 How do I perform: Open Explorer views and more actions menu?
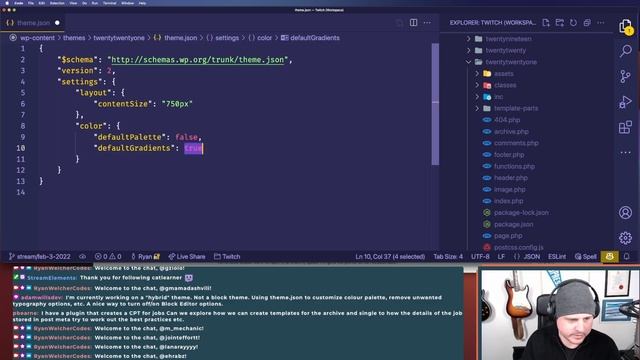[601, 23]
